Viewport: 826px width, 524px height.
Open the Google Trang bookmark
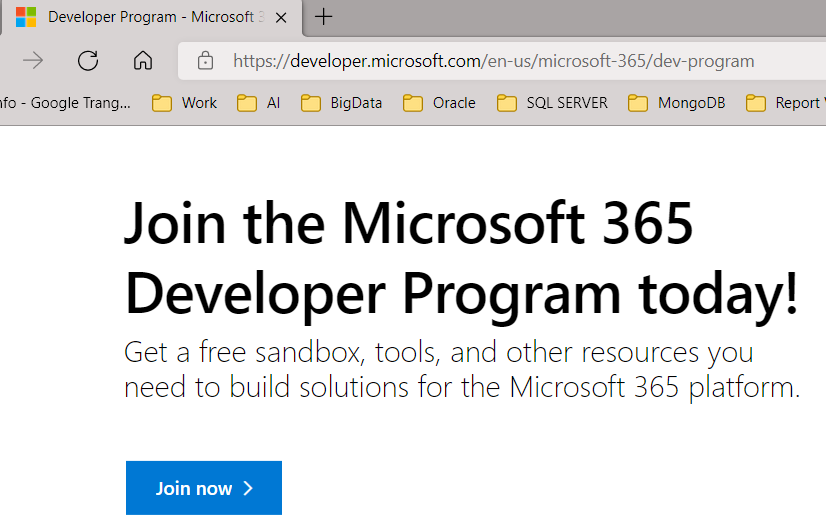pyautogui.click(x=65, y=103)
